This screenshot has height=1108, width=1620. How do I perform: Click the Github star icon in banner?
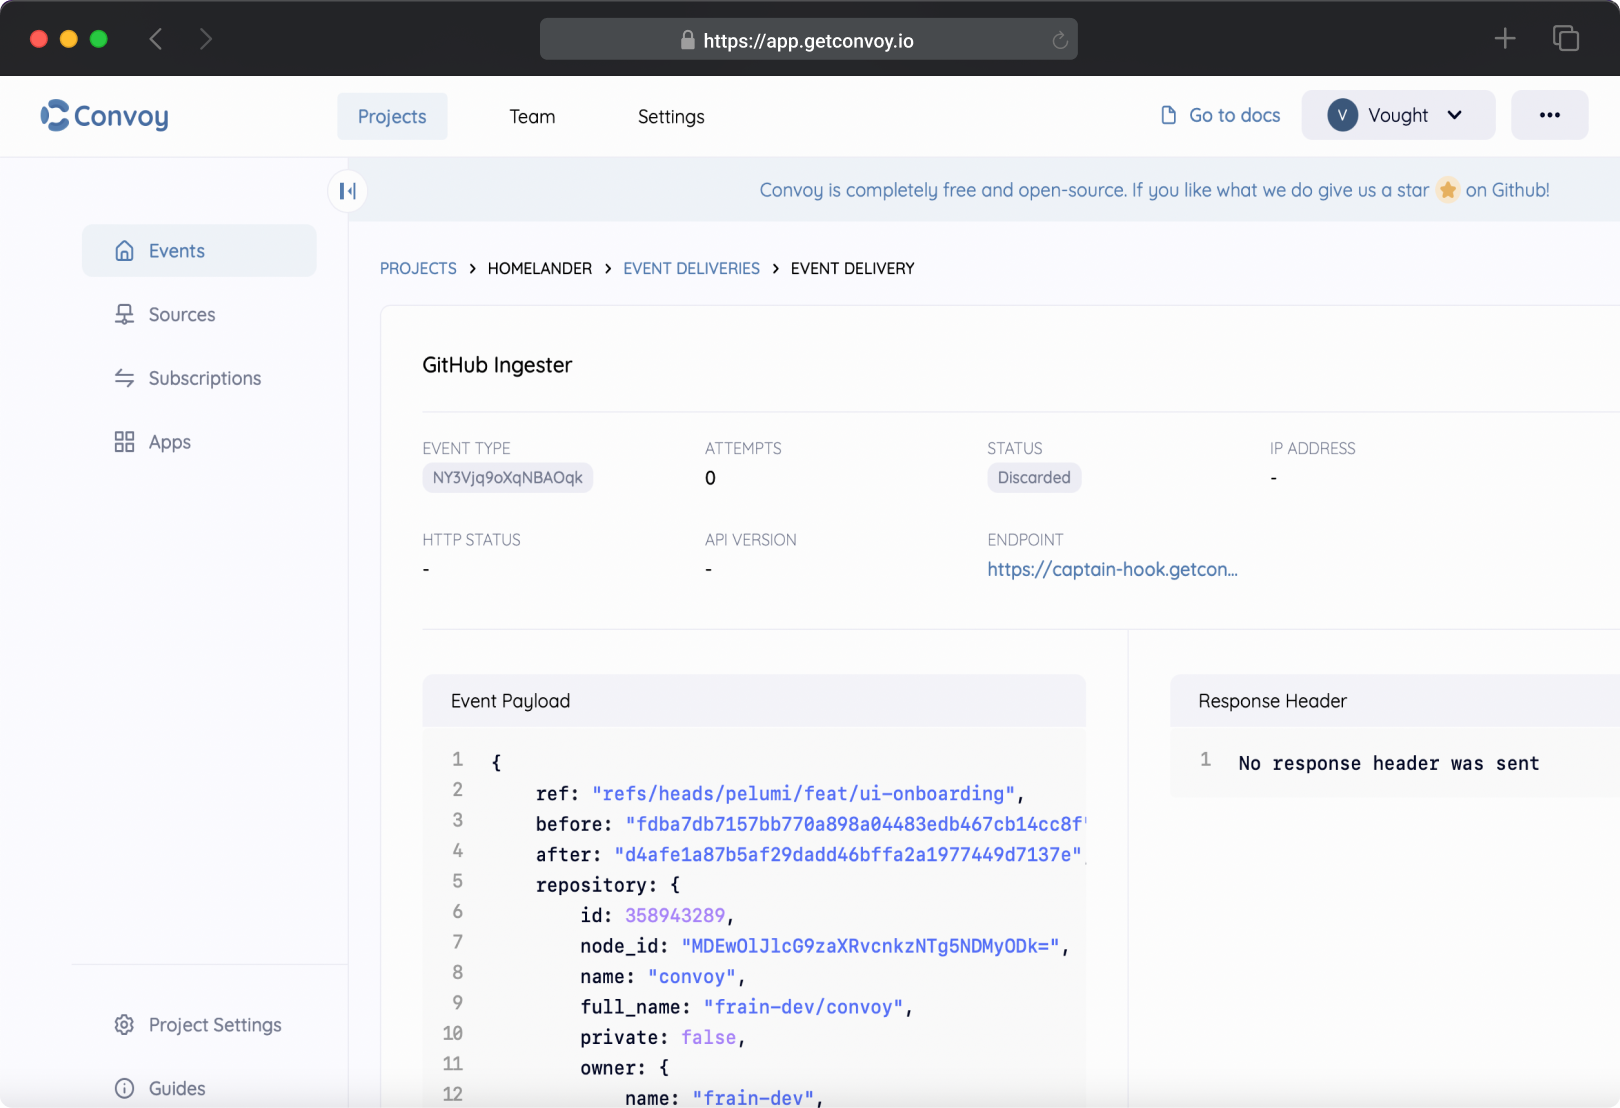[x=1447, y=190]
